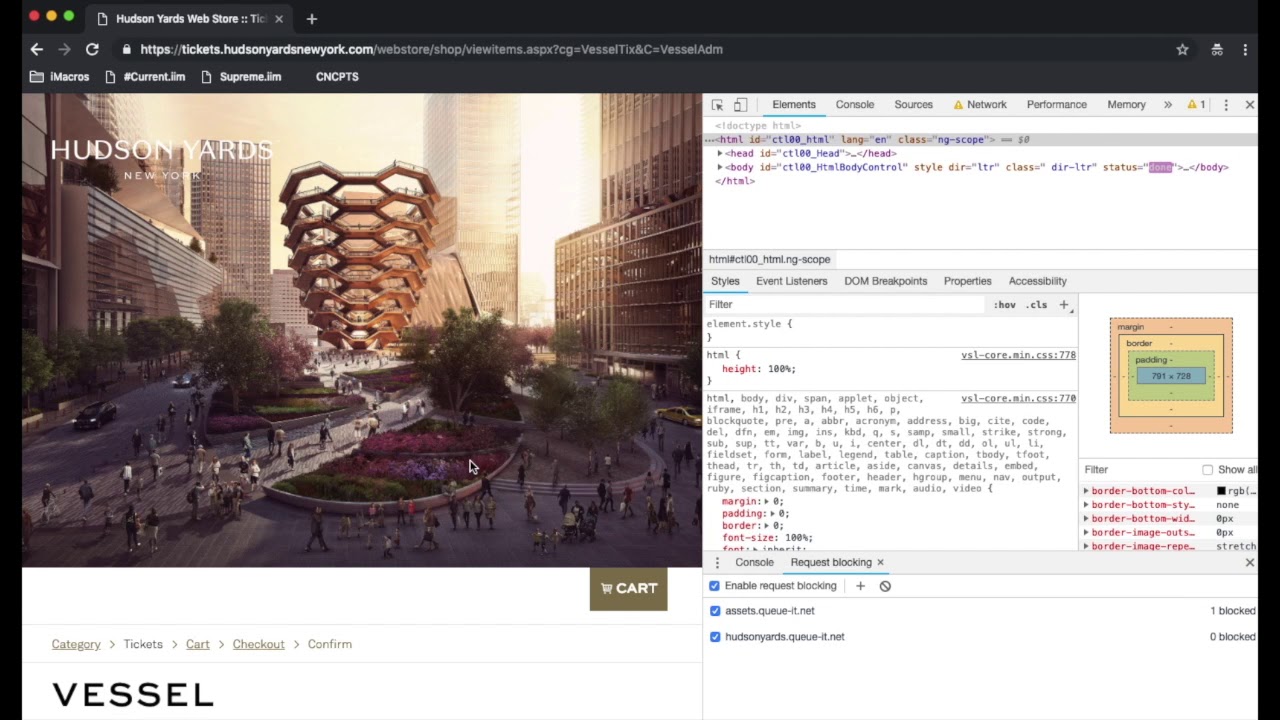Screen dimensions: 1280x720
Task: Close the DevTools bottom drawer
Action: pos(1249,563)
